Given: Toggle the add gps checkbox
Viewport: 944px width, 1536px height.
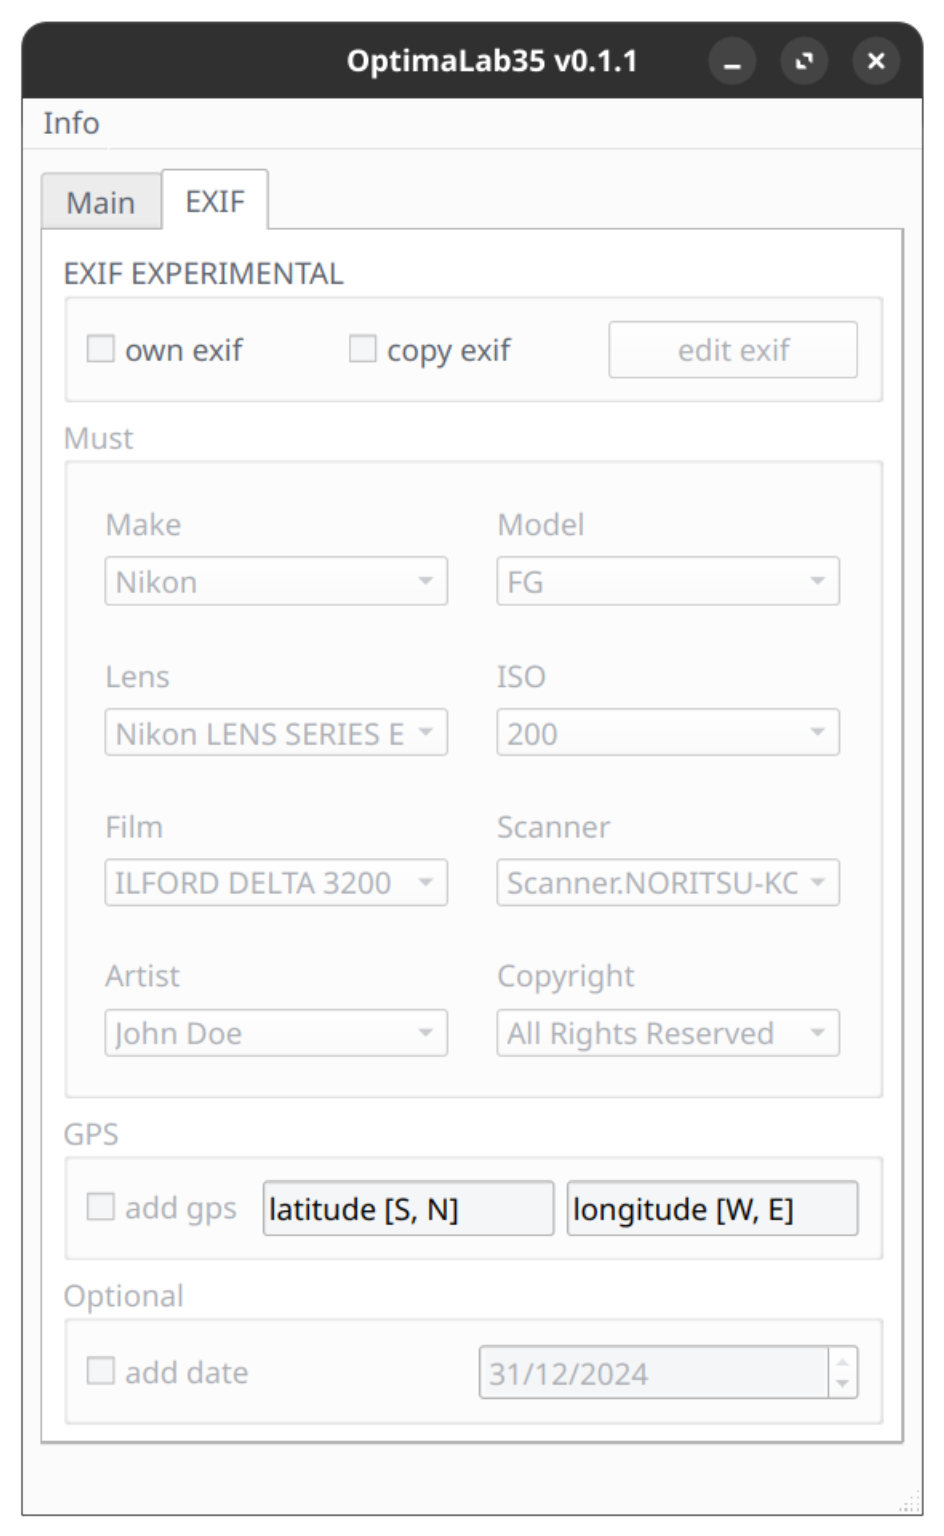Looking at the screenshot, I should click(101, 1207).
